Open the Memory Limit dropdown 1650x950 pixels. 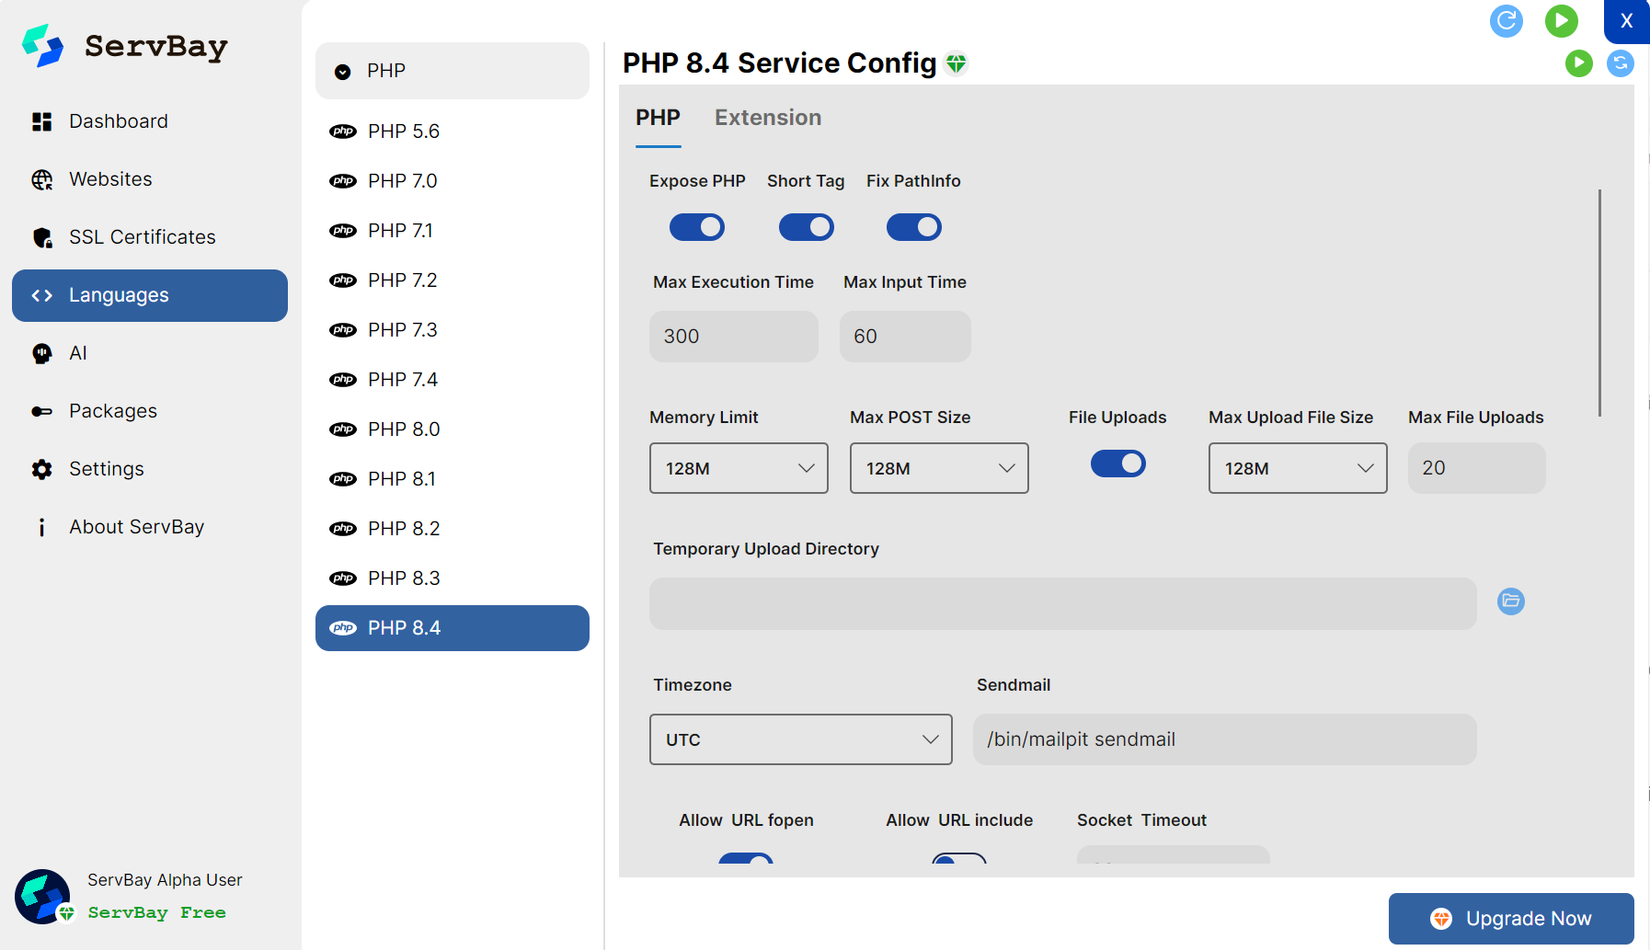click(x=738, y=468)
